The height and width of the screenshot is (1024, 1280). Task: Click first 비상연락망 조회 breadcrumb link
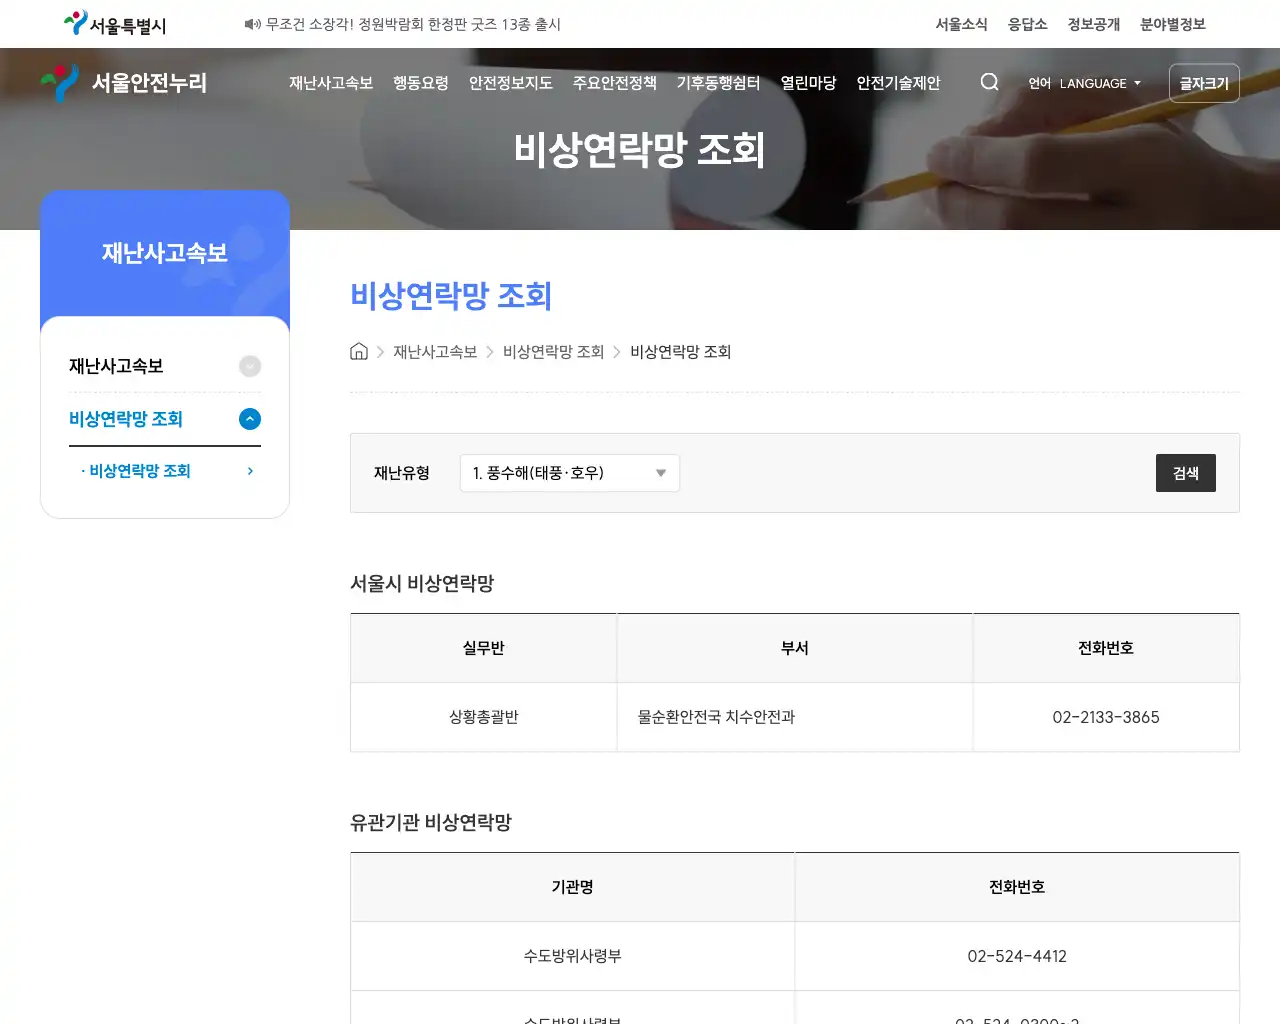pyautogui.click(x=554, y=352)
